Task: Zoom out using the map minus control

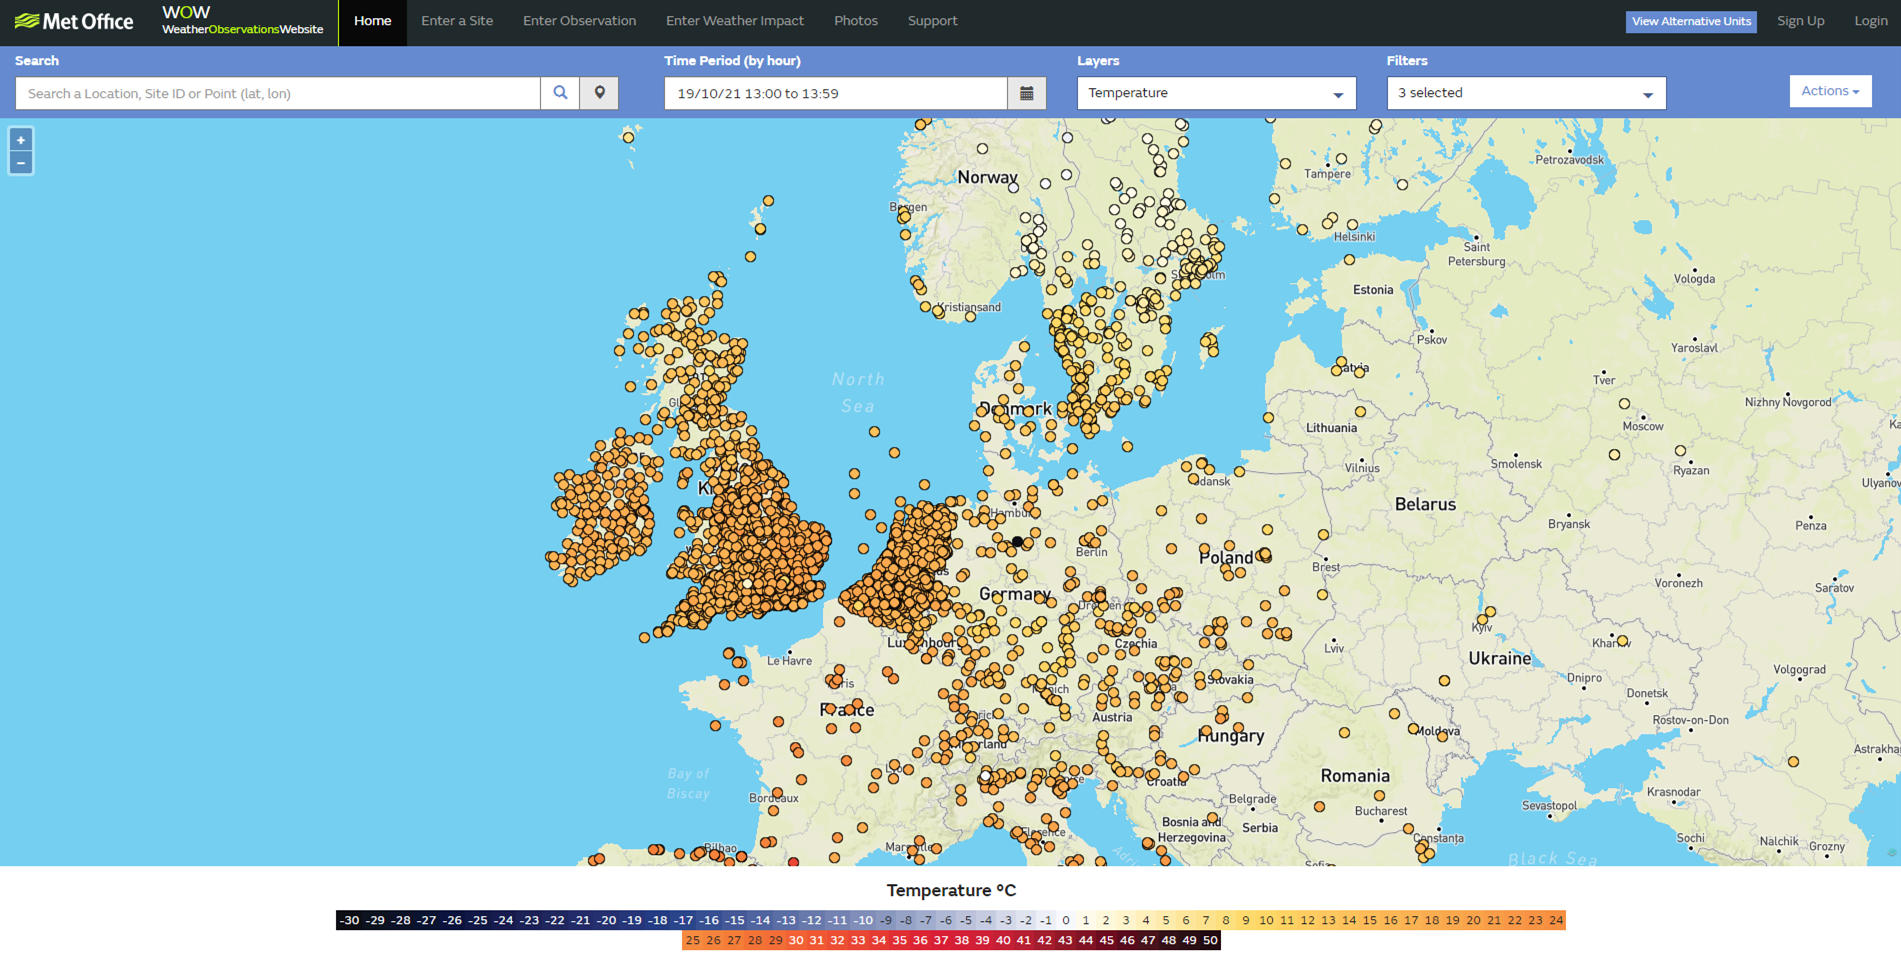Action: click(20, 161)
